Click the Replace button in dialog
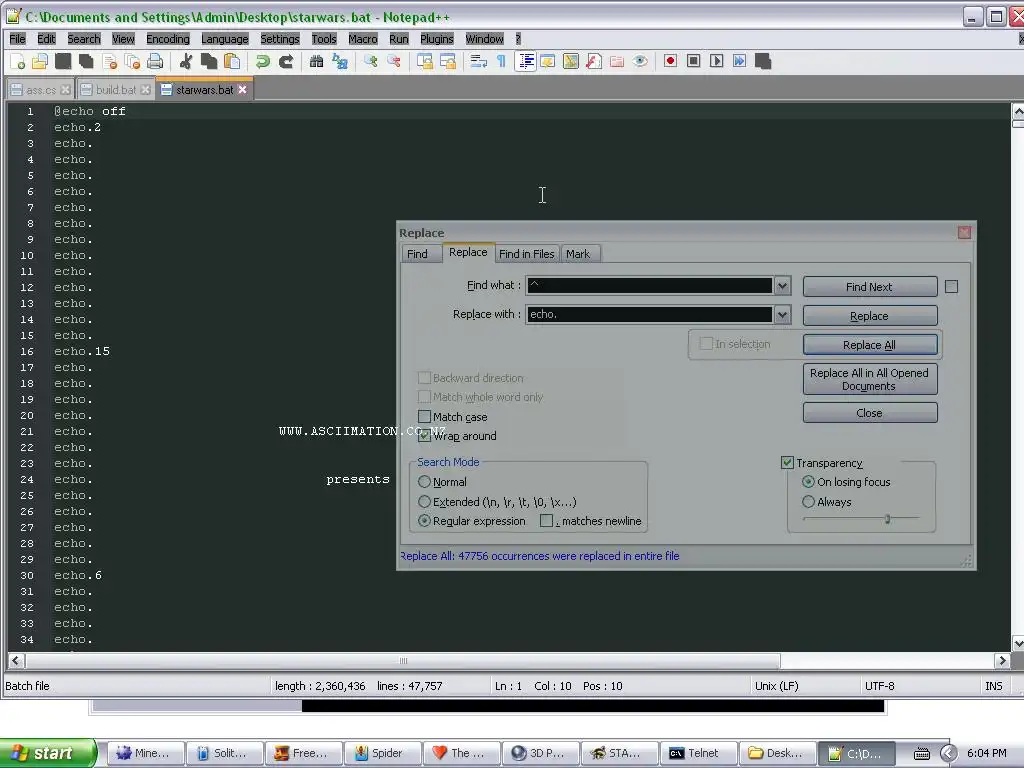 pyautogui.click(x=870, y=316)
